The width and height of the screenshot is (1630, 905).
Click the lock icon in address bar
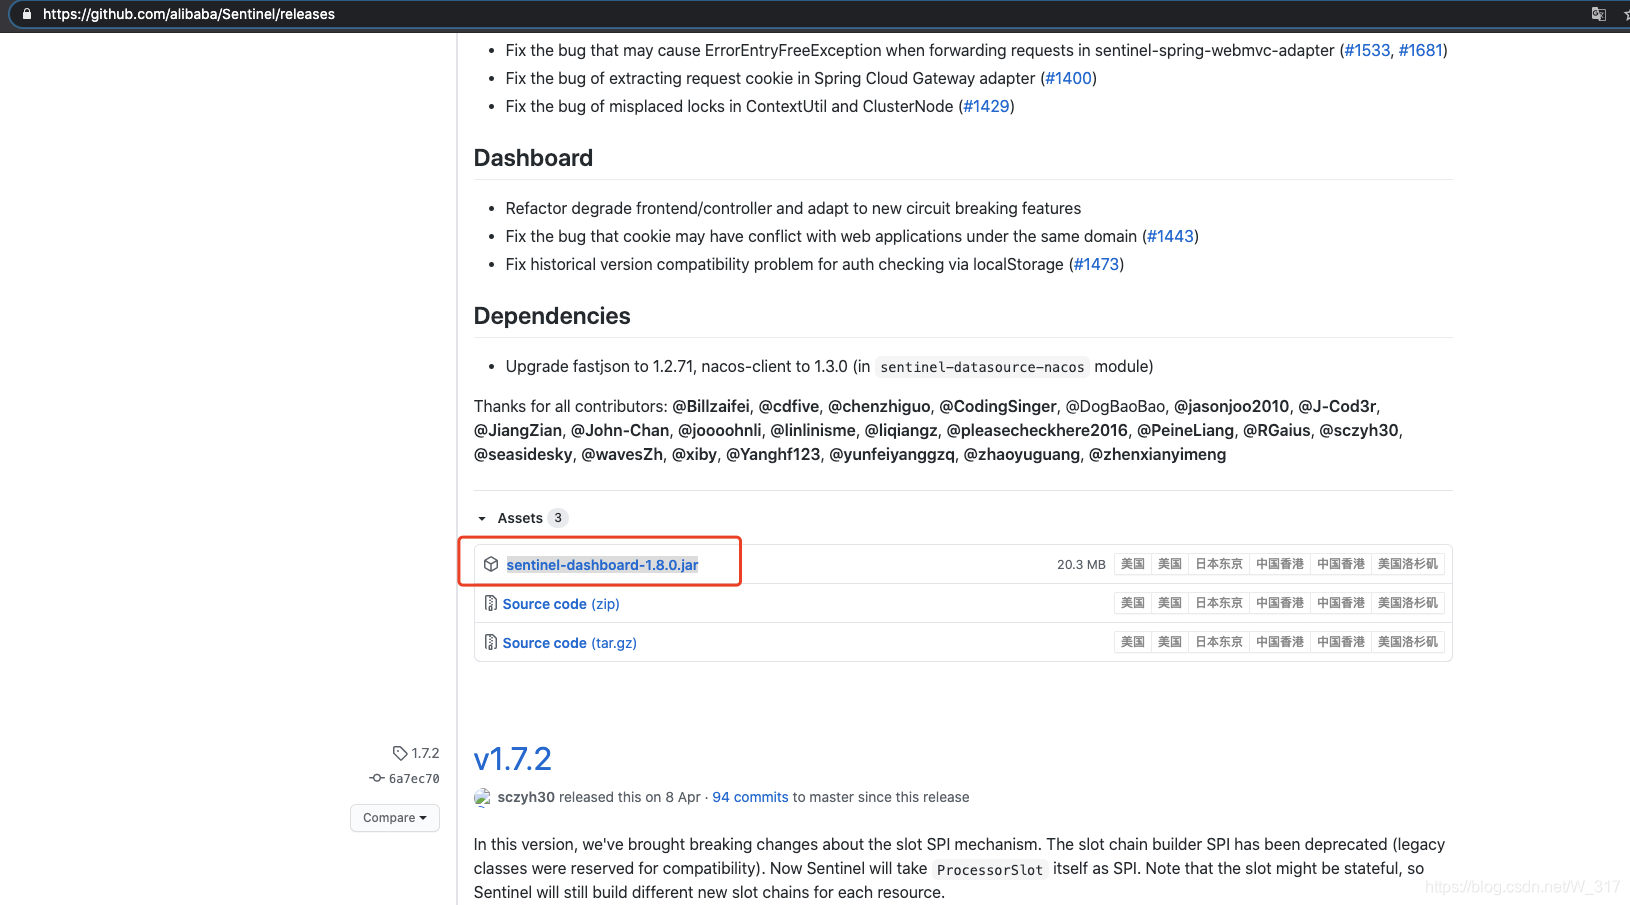click(x=27, y=14)
